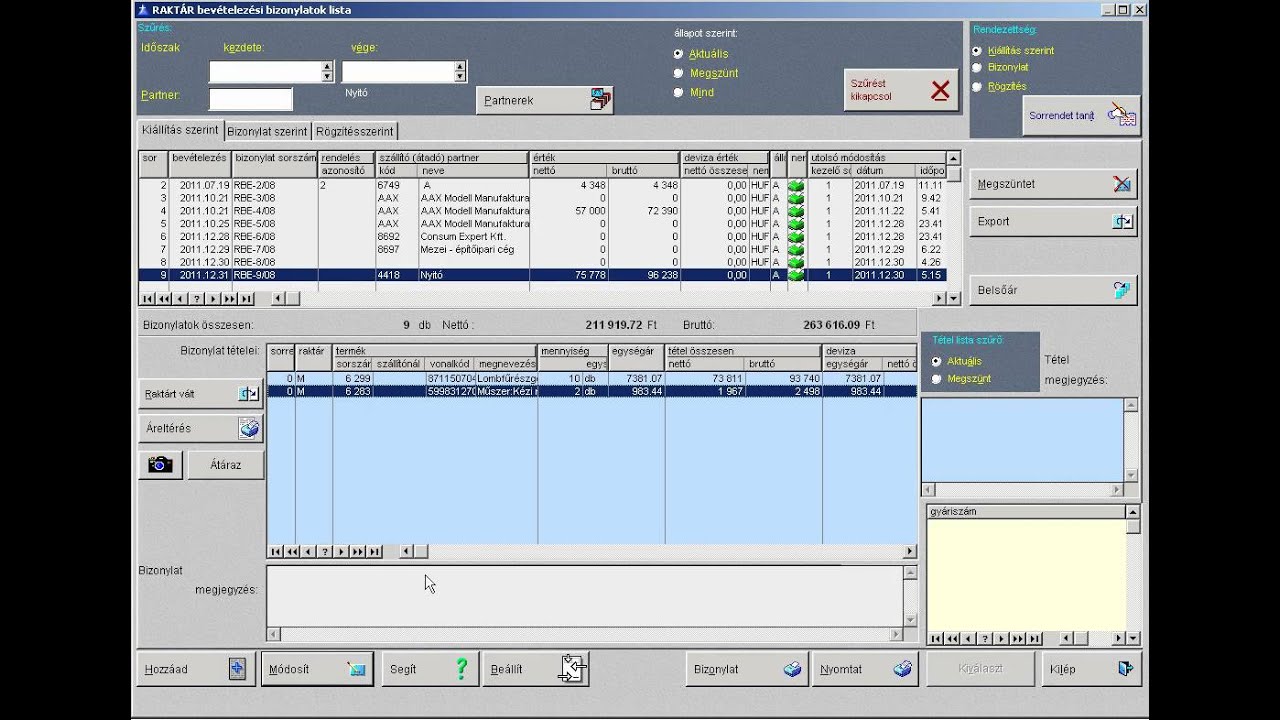Click the Partner code input field
This screenshot has height=720, width=1280.
click(x=251, y=99)
